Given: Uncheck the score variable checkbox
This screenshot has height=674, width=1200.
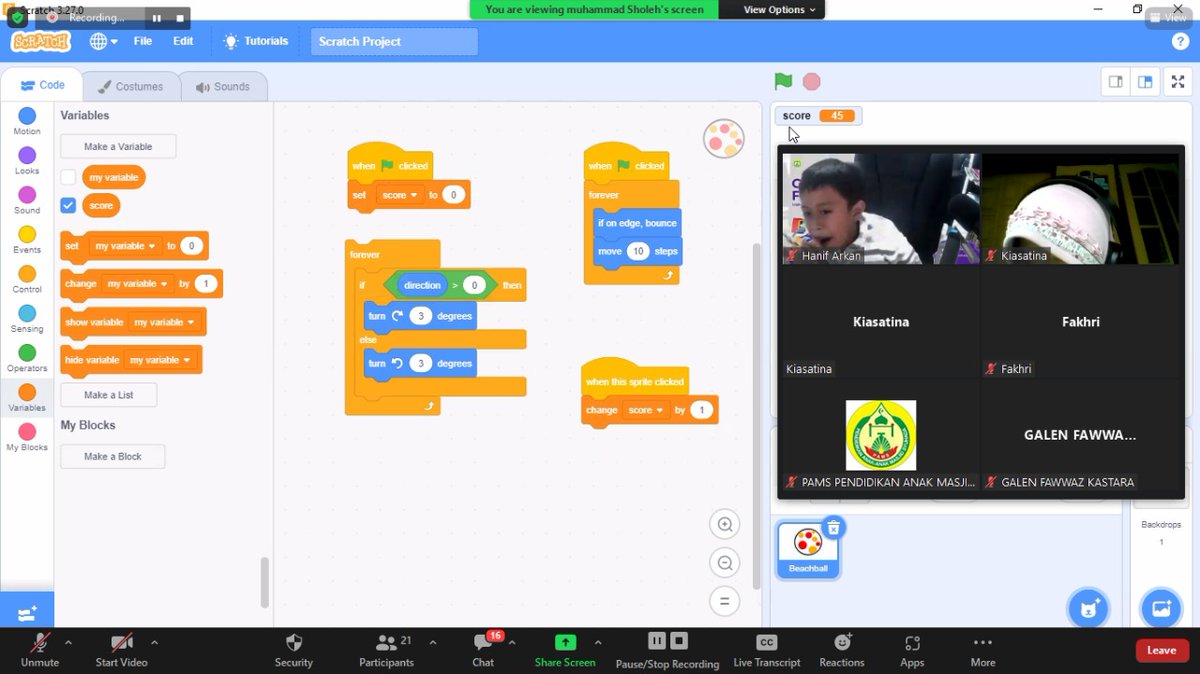Looking at the screenshot, I should (68, 205).
